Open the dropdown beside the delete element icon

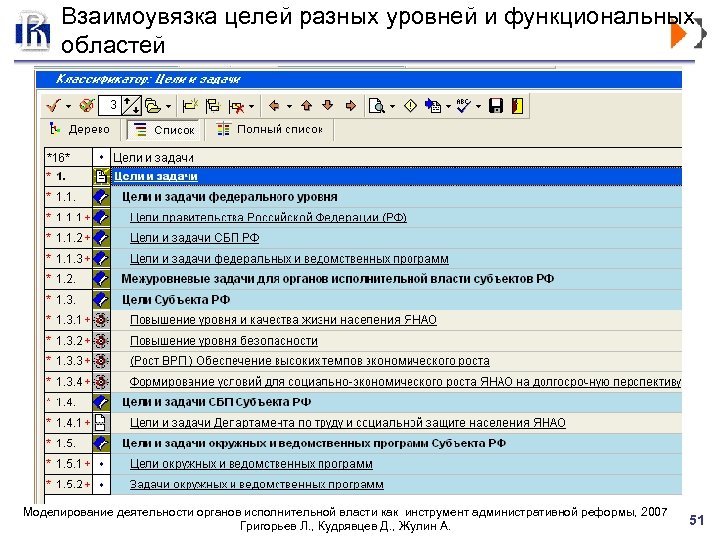pyautogui.click(x=251, y=106)
